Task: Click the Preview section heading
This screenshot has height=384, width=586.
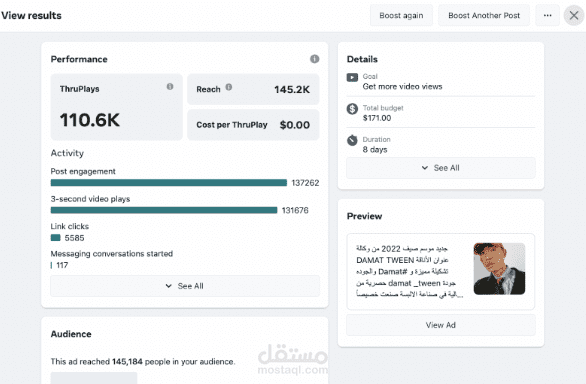Action: pyautogui.click(x=364, y=216)
